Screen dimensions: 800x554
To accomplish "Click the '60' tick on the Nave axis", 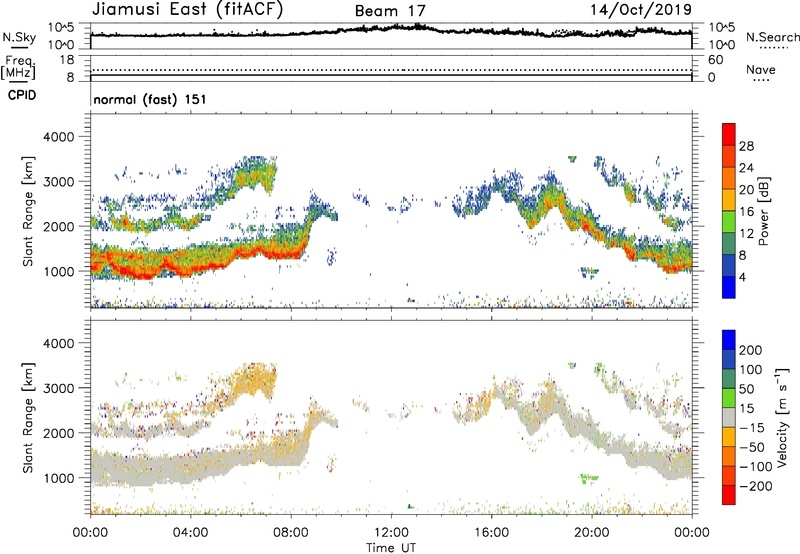I will point(715,60).
